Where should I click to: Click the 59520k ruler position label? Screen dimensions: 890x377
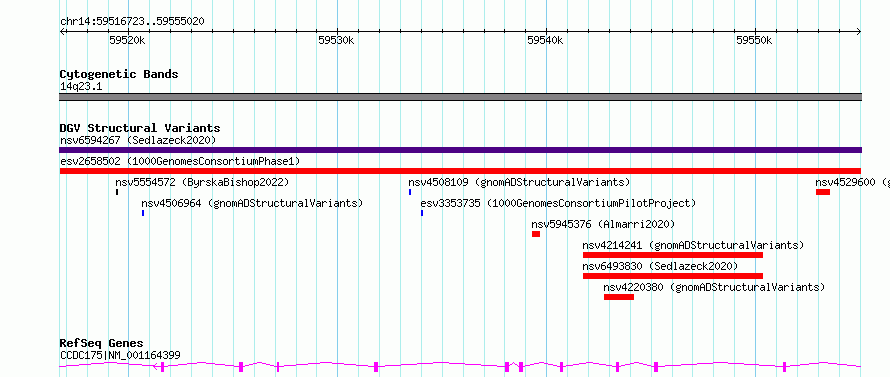(127, 40)
